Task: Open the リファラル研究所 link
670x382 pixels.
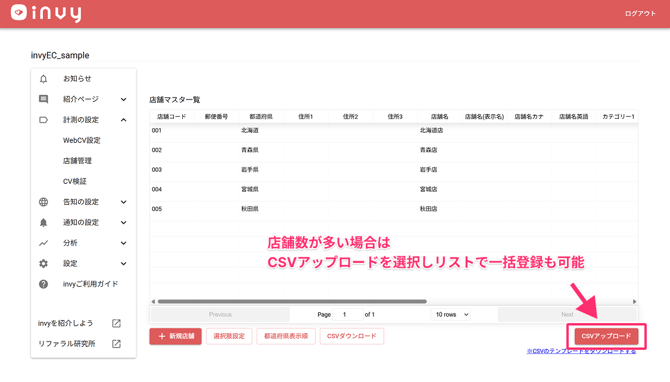Action: click(67, 344)
